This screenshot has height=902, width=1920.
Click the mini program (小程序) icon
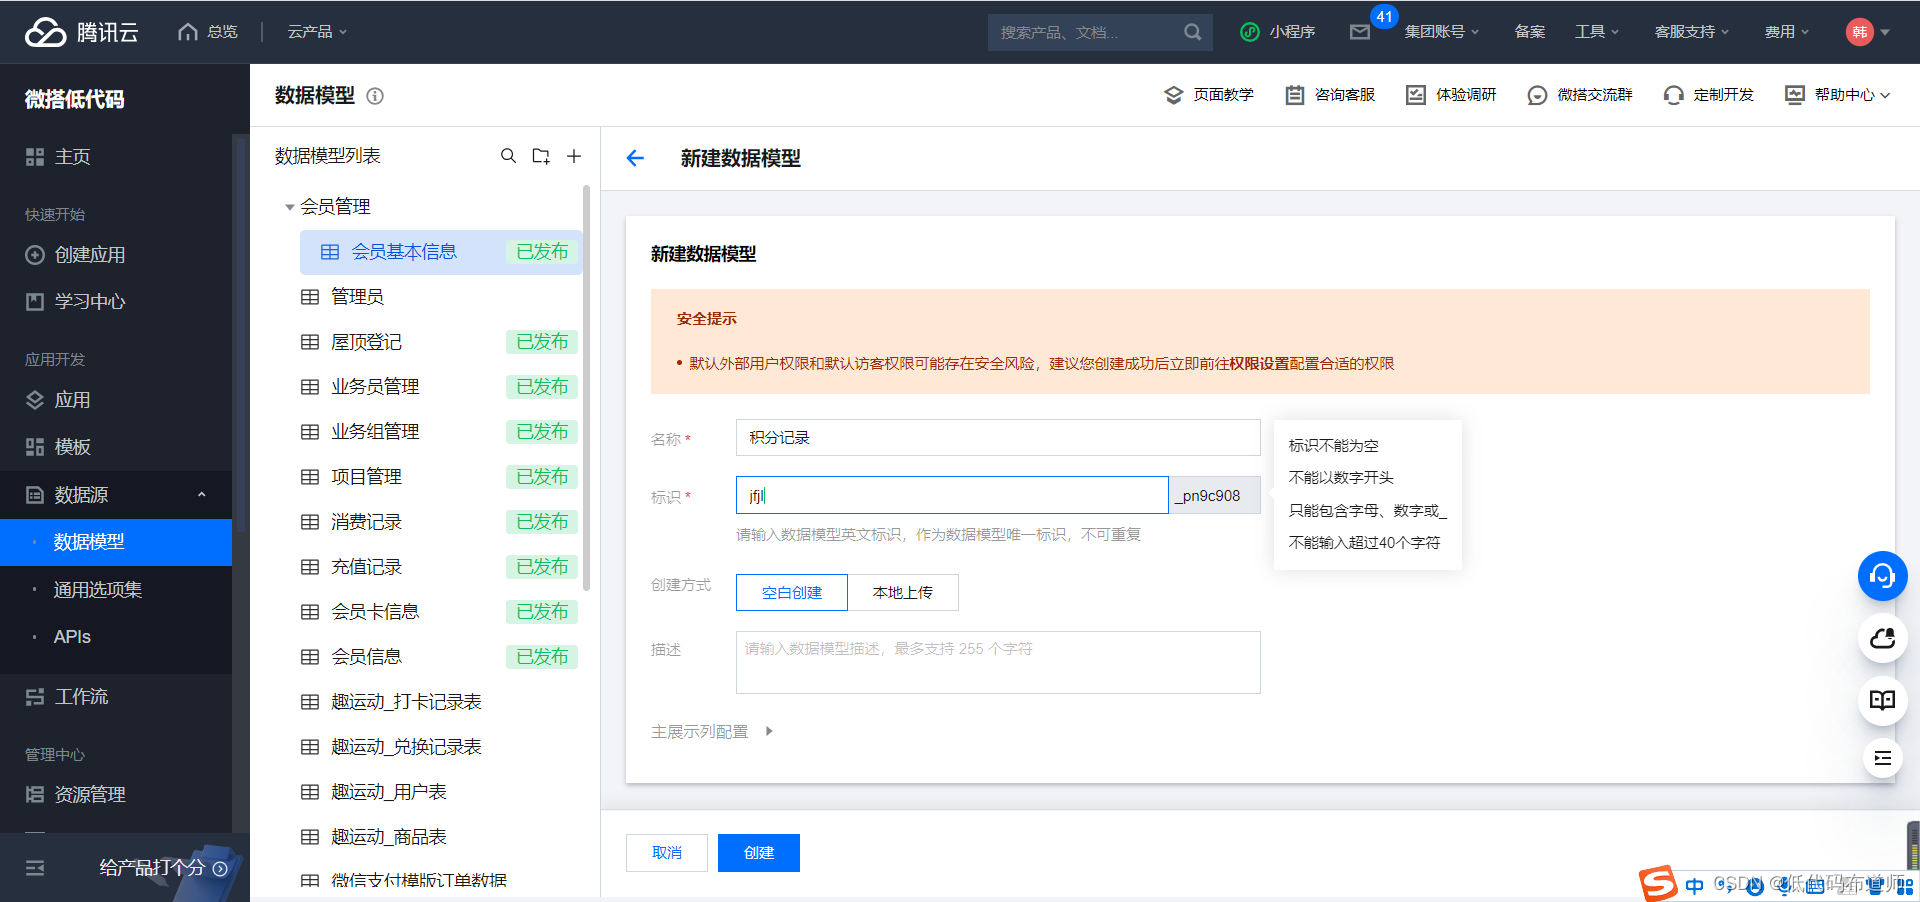coord(1249,32)
